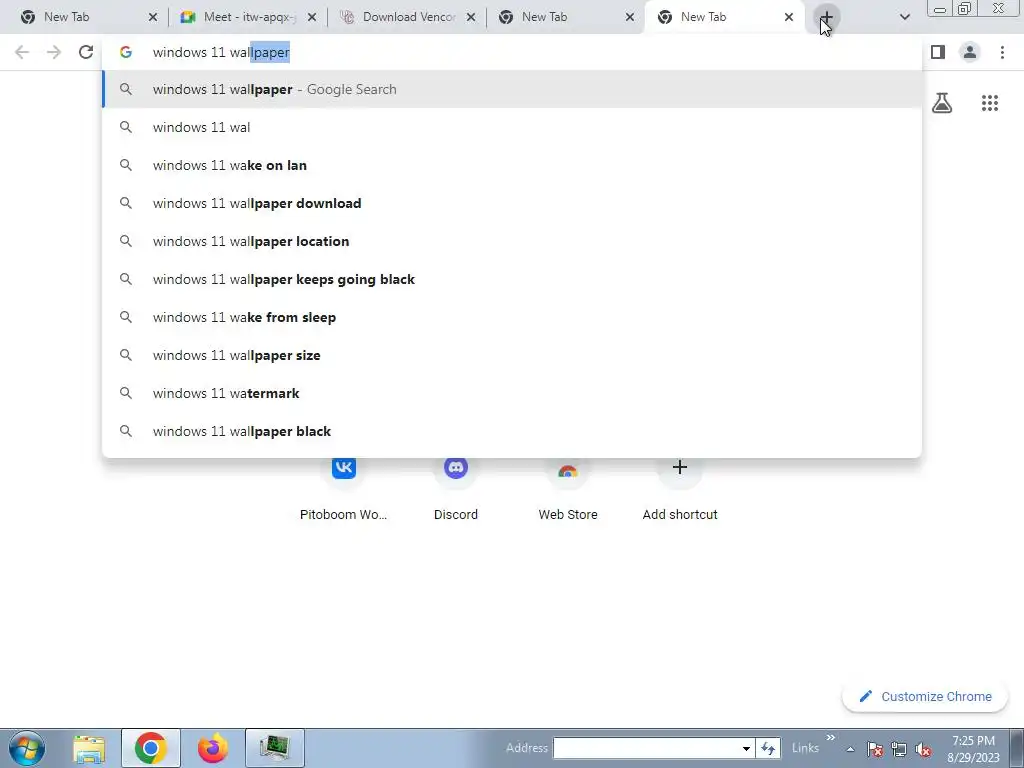Select suggestion wallpaper keeps going black
Screen dimensions: 1024x768
tap(512, 279)
